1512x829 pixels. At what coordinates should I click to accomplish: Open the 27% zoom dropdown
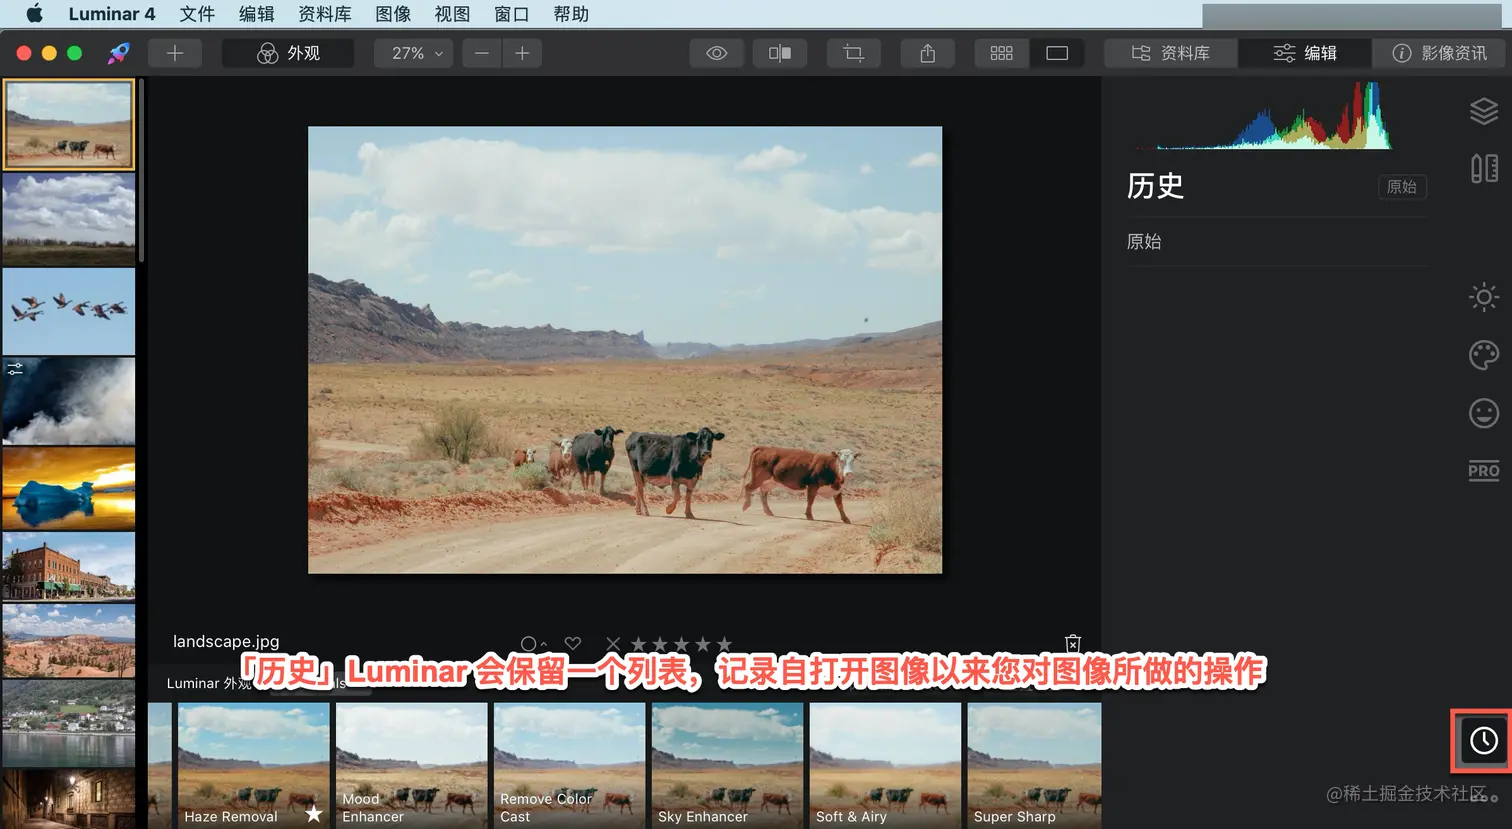(414, 53)
